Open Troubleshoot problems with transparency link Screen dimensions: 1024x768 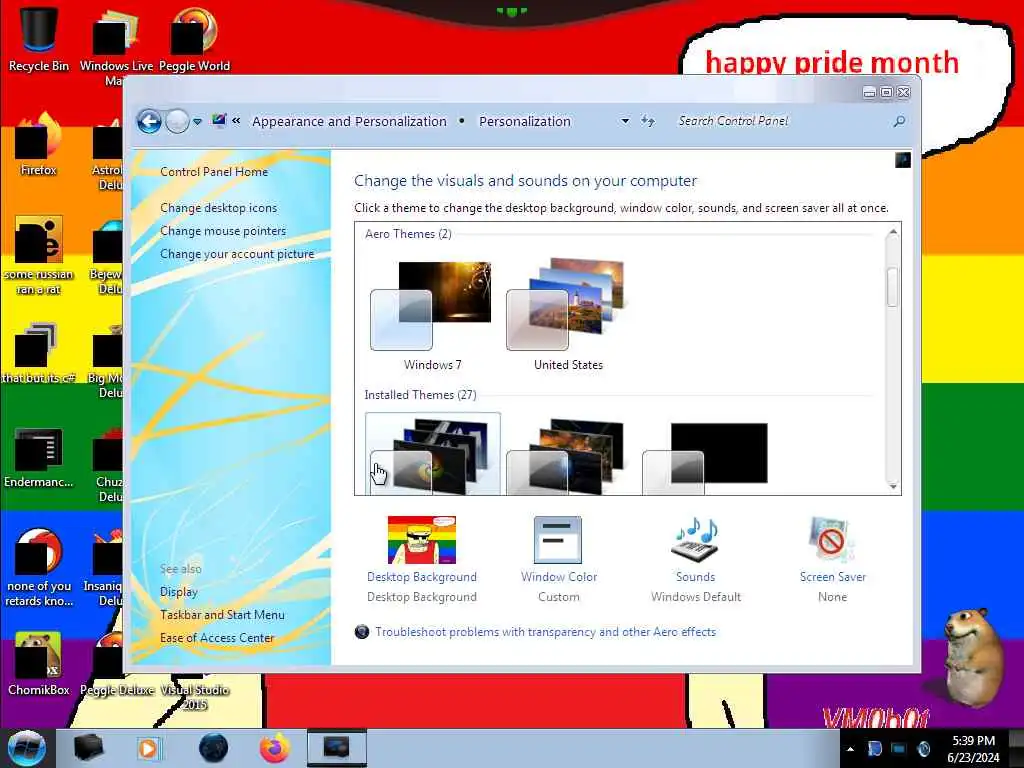click(x=545, y=632)
